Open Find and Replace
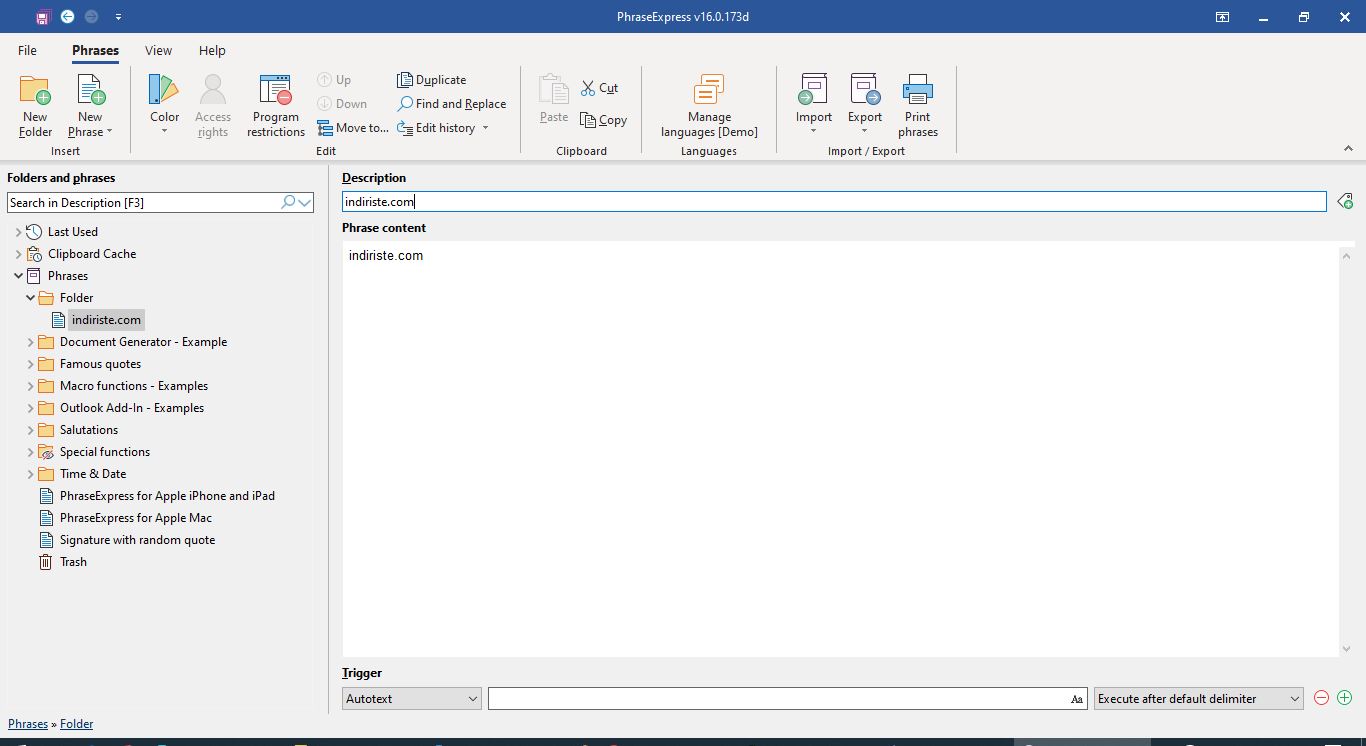The width and height of the screenshot is (1366, 746). 452,104
